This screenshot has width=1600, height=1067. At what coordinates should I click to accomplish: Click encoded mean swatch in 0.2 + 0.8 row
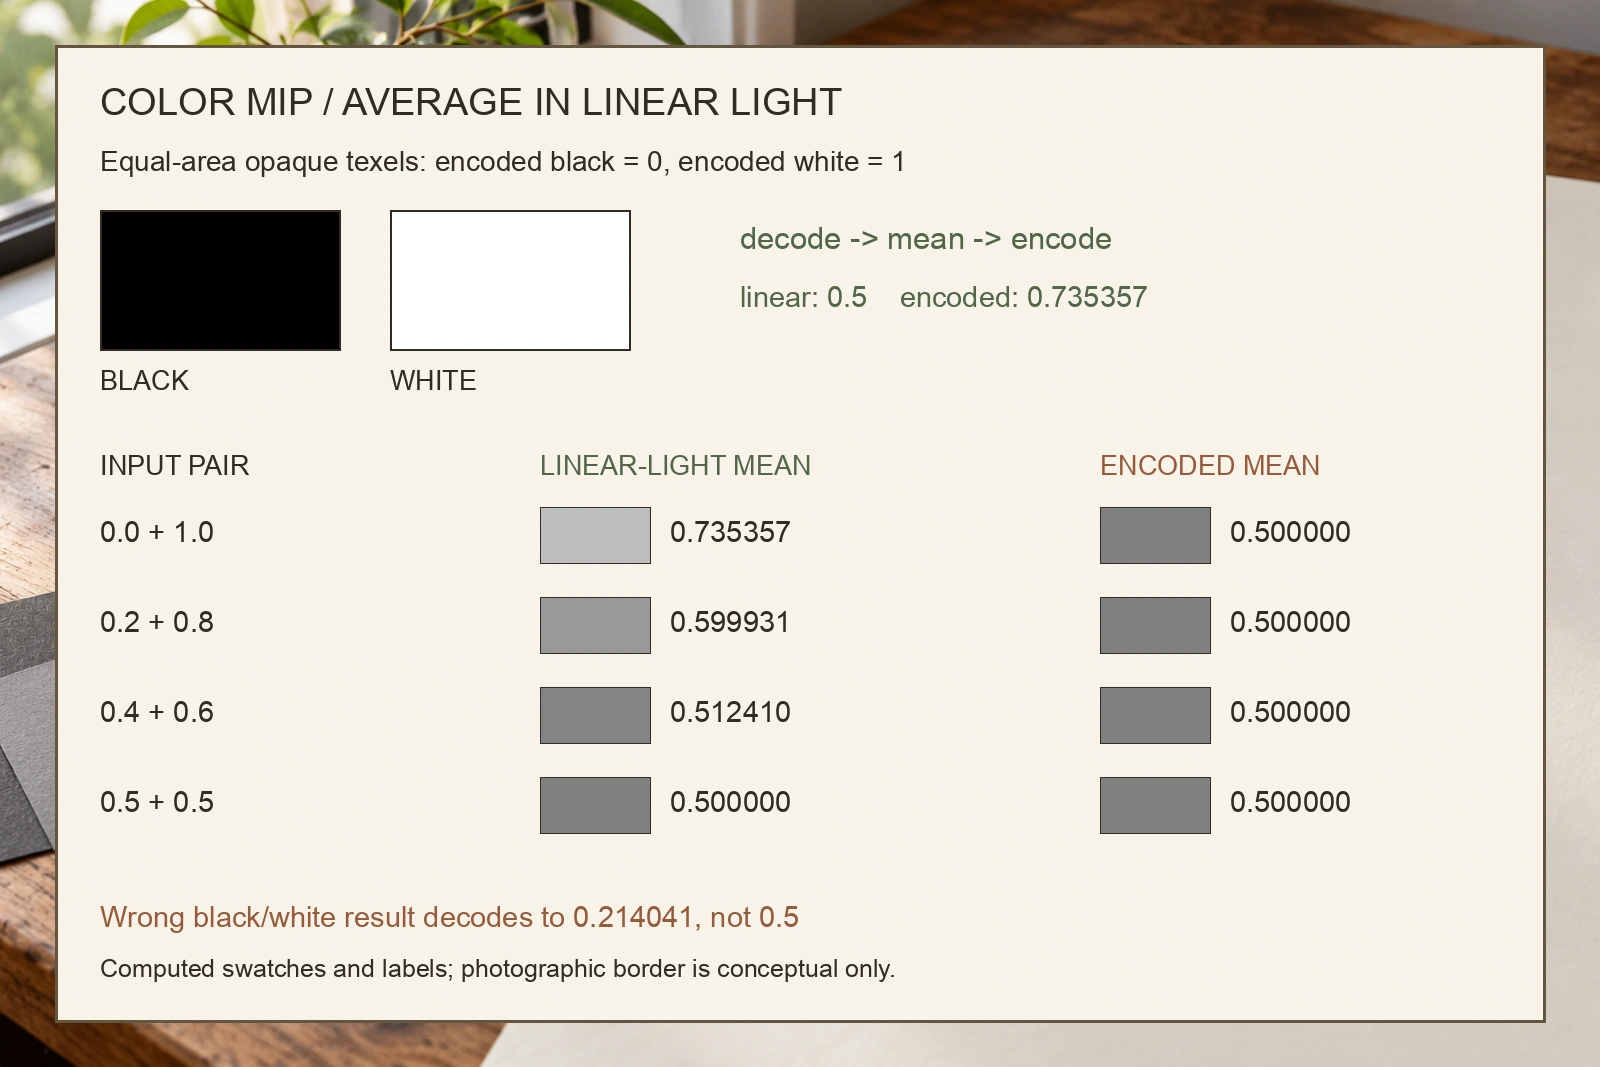click(1155, 625)
